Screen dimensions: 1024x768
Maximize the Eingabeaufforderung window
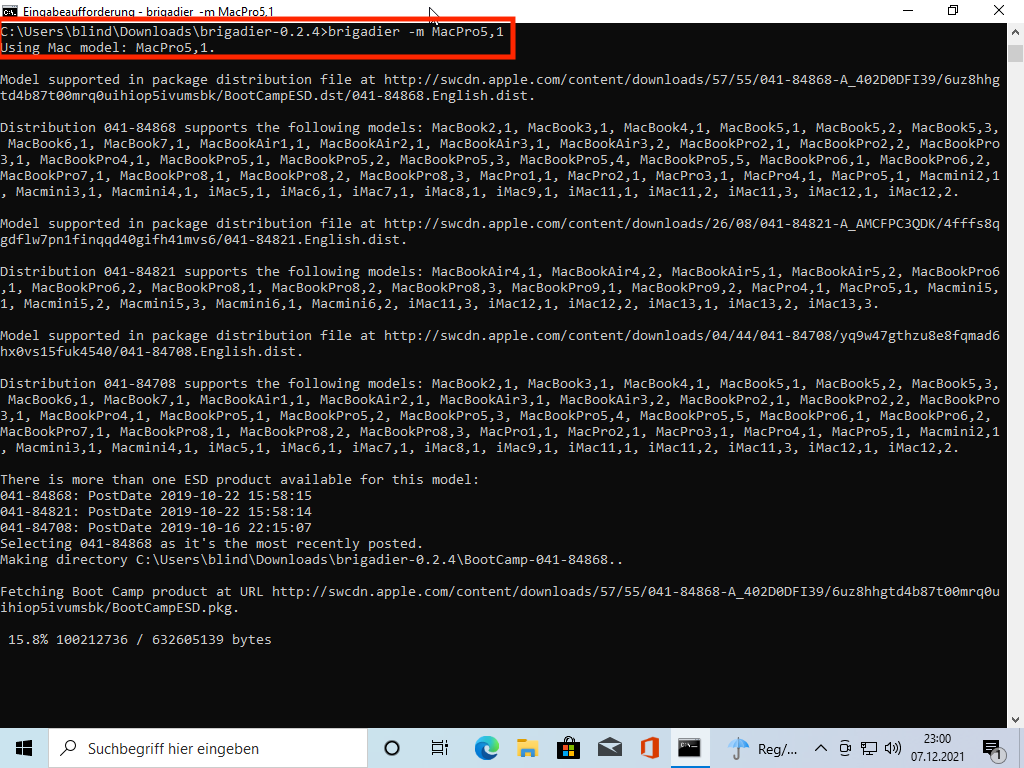coord(953,10)
